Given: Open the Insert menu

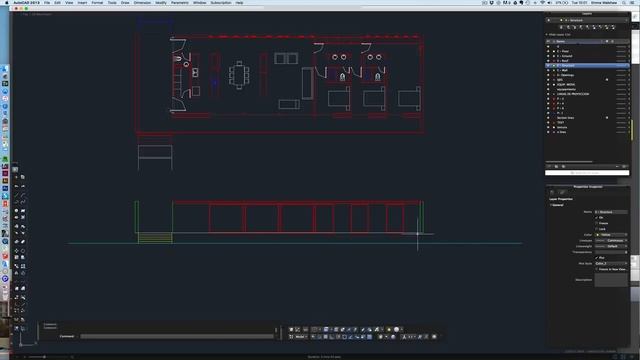Looking at the screenshot, I should [x=82, y=2].
